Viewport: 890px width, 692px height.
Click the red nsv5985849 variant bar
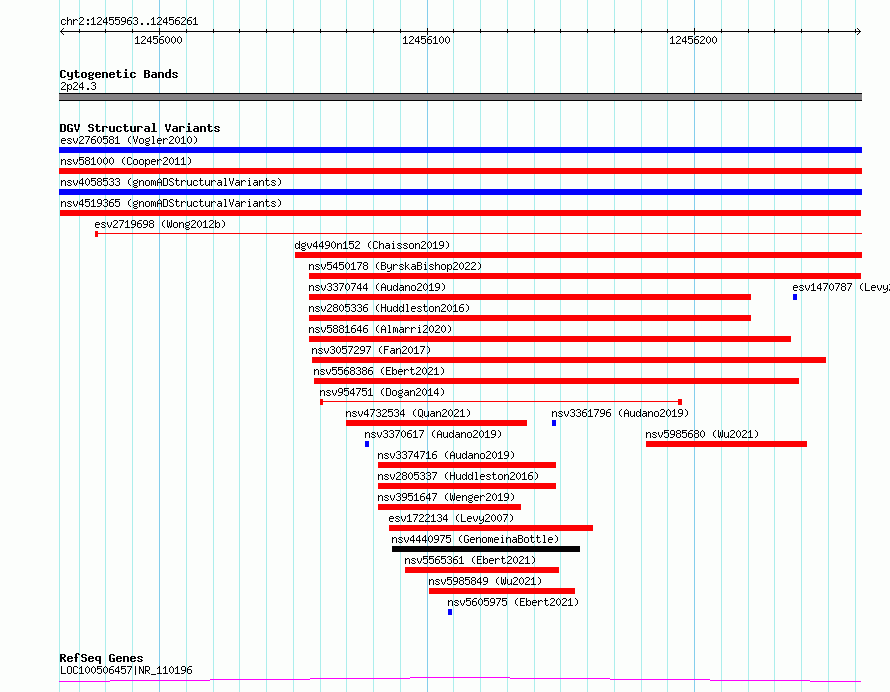click(502, 591)
